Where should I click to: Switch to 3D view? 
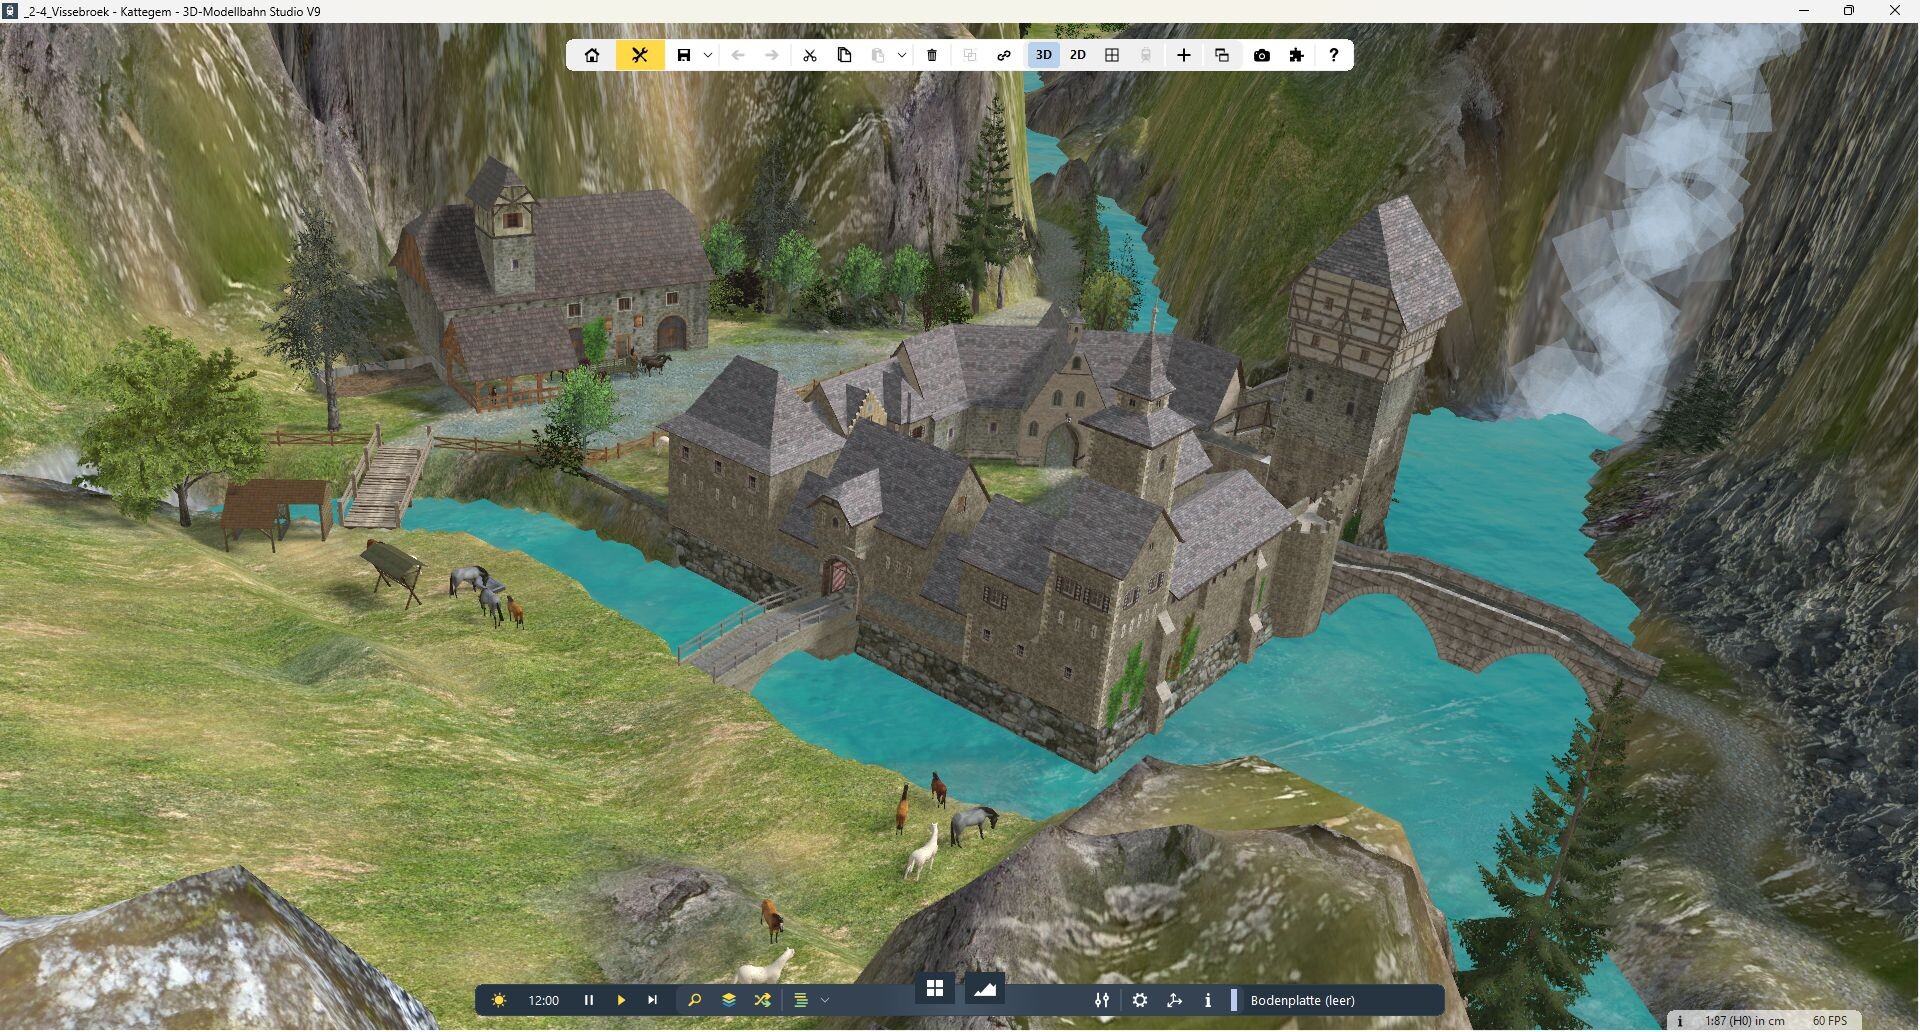(1043, 55)
